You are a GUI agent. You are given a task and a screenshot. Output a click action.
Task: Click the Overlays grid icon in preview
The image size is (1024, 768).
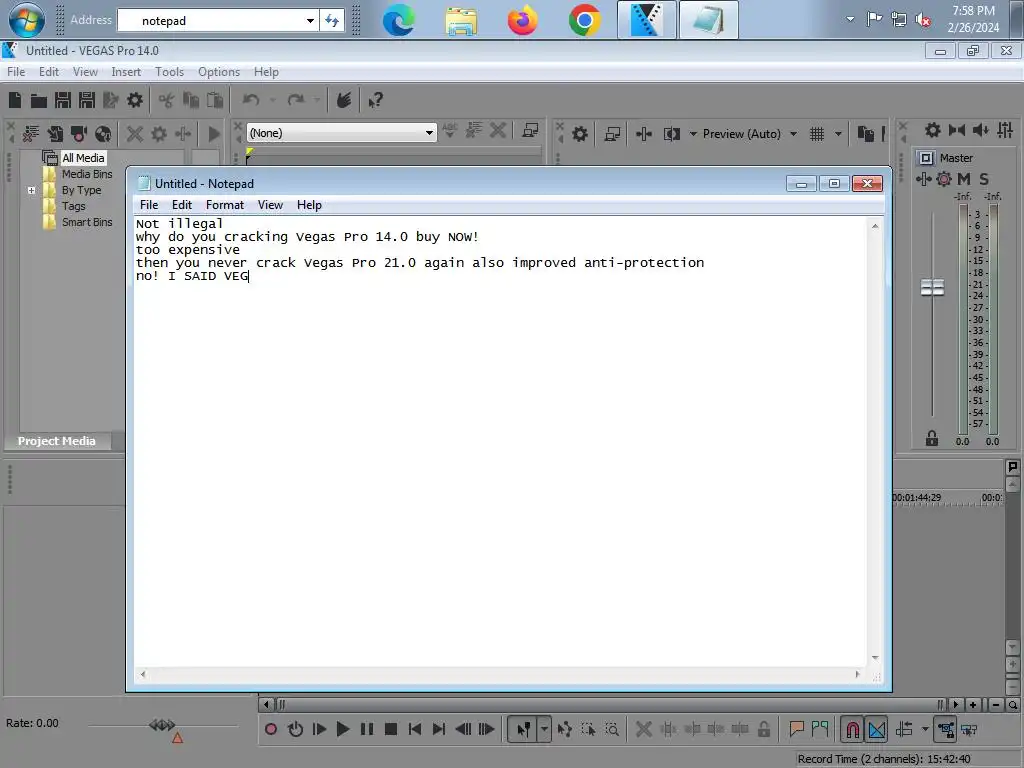click(x=816, y=134)
